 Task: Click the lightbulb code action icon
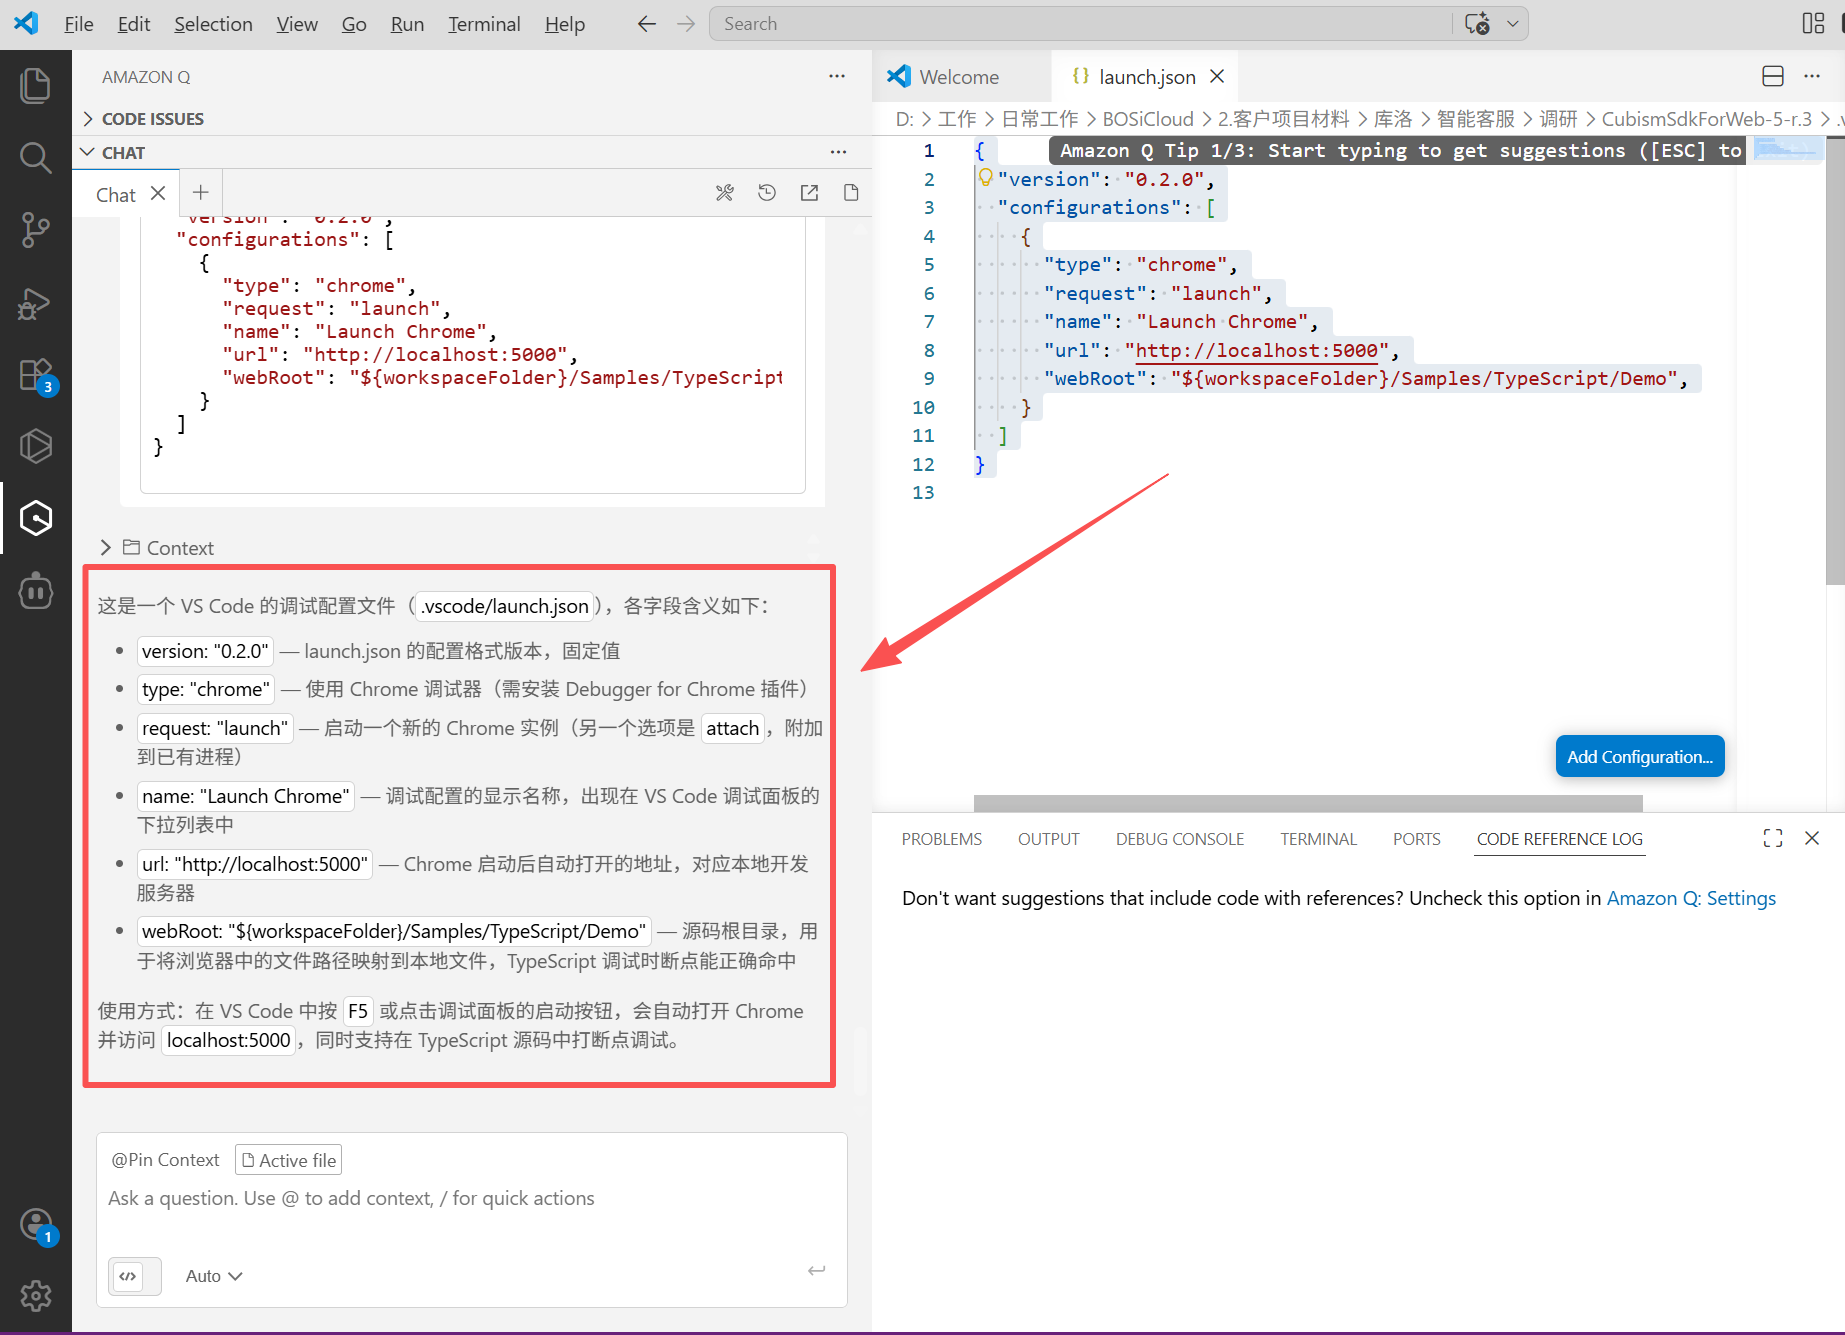pos(986,178)
